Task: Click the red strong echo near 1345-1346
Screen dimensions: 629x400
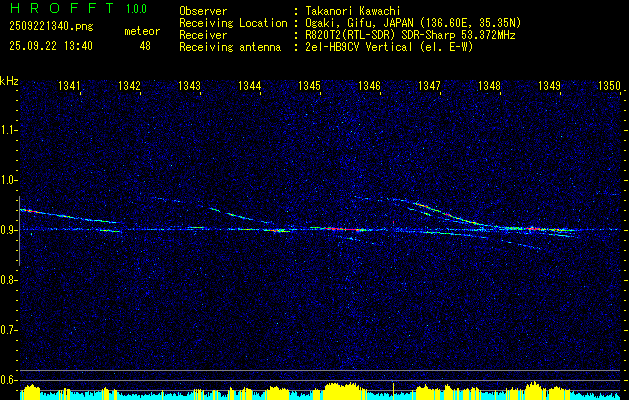Action: coord(345,229)
